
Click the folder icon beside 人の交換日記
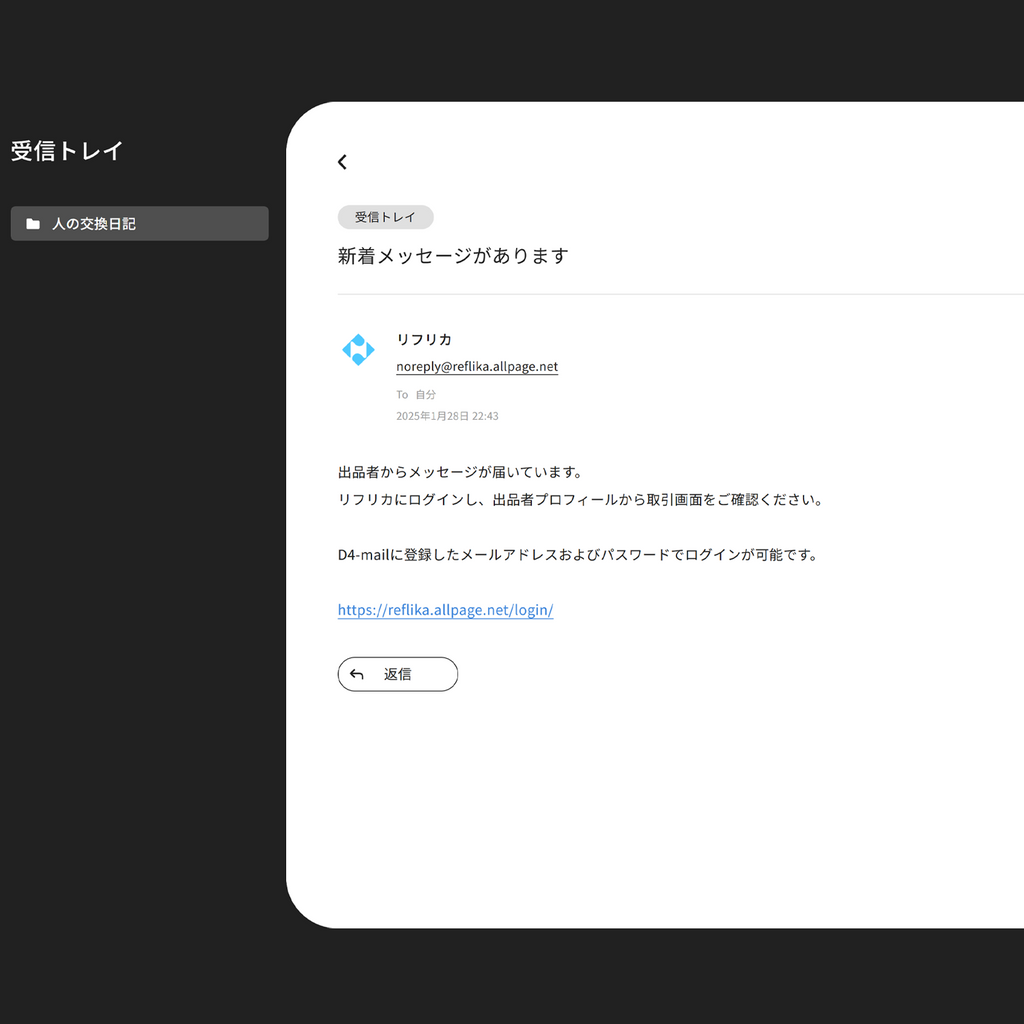[x=33, y=223]
